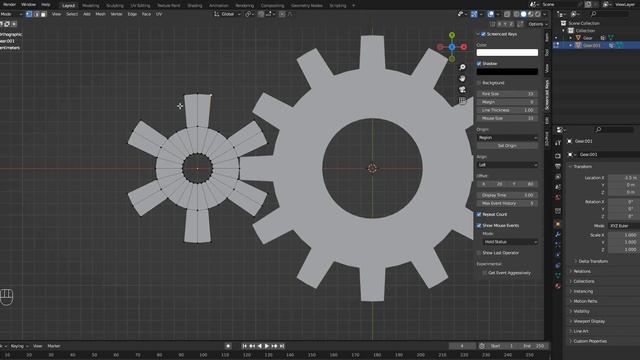Toggle the Repeat Count checkbox
This screenshot has width=640, height=360.
point(479,214)
